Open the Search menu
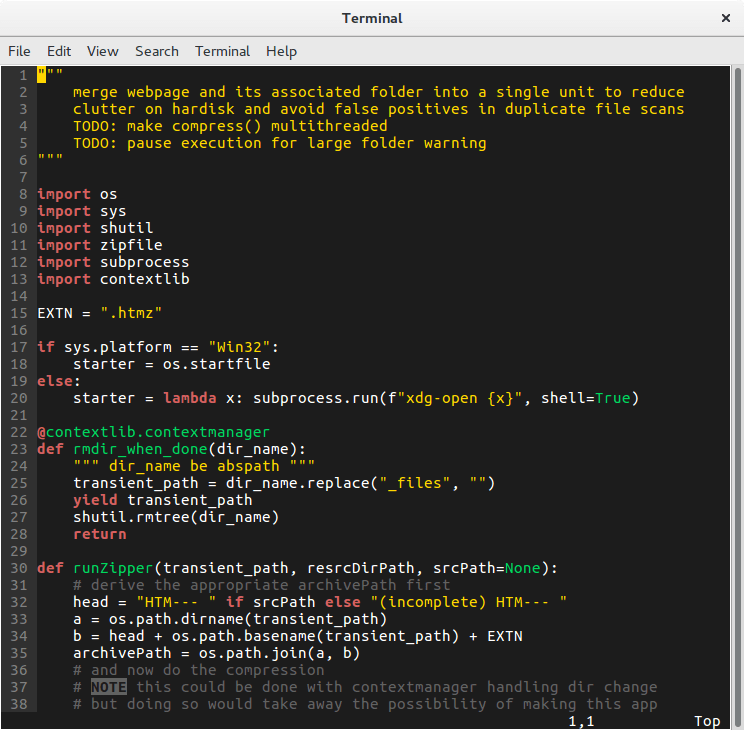The image size is (744, 730). 157,51
